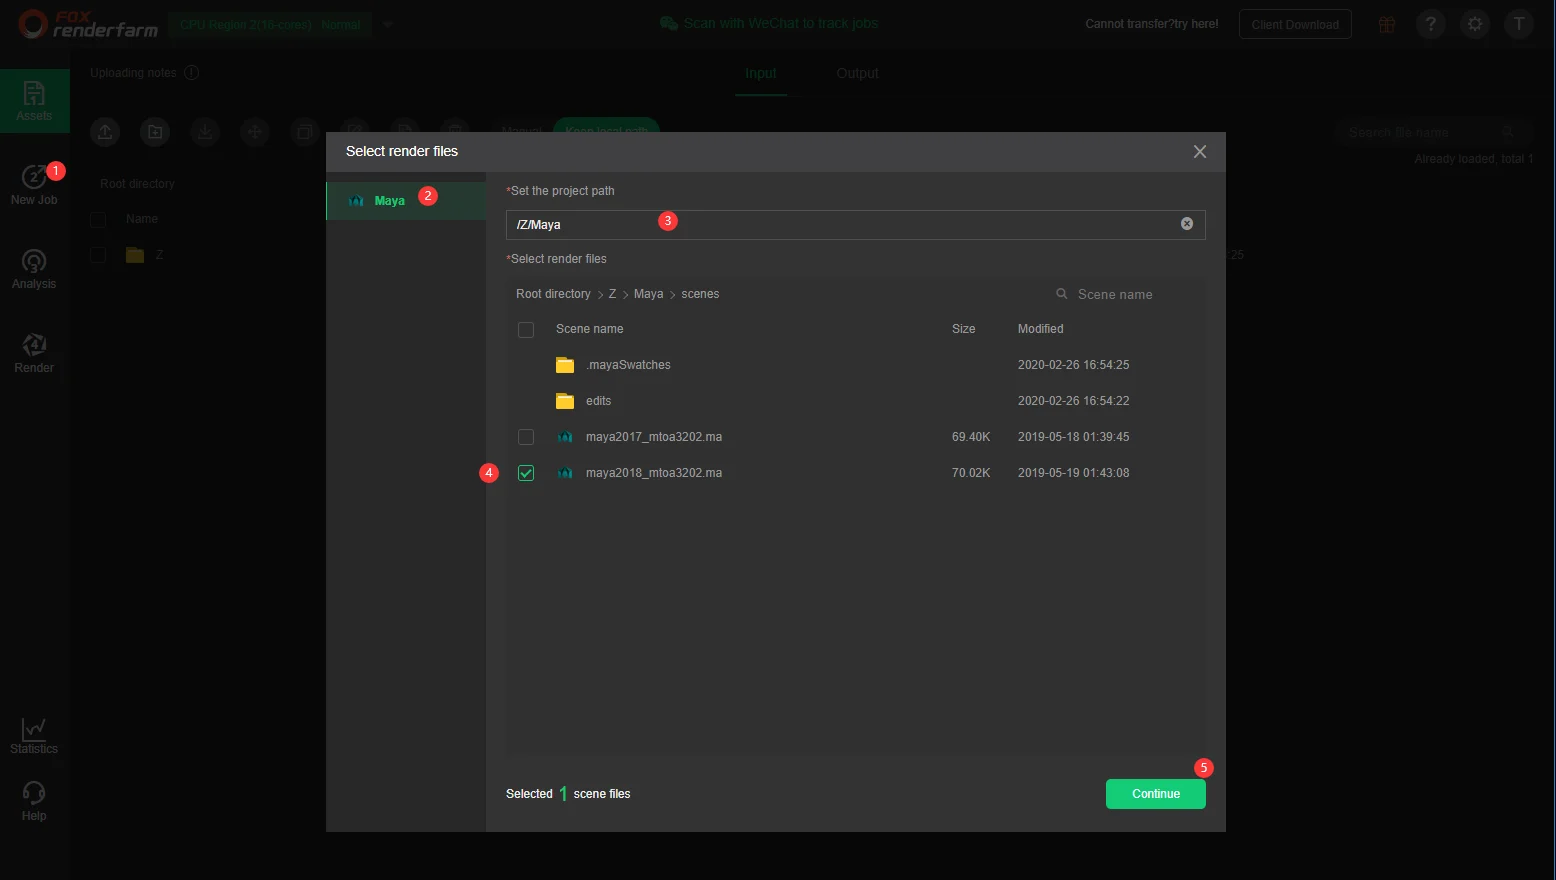Click 'Scan with WeChat to track jobs'
This screenshot has width=1556, height=880.
pos(769,23)
